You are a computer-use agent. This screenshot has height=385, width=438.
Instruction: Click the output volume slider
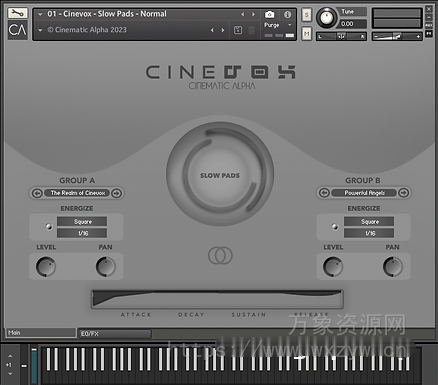pos(397,36)
